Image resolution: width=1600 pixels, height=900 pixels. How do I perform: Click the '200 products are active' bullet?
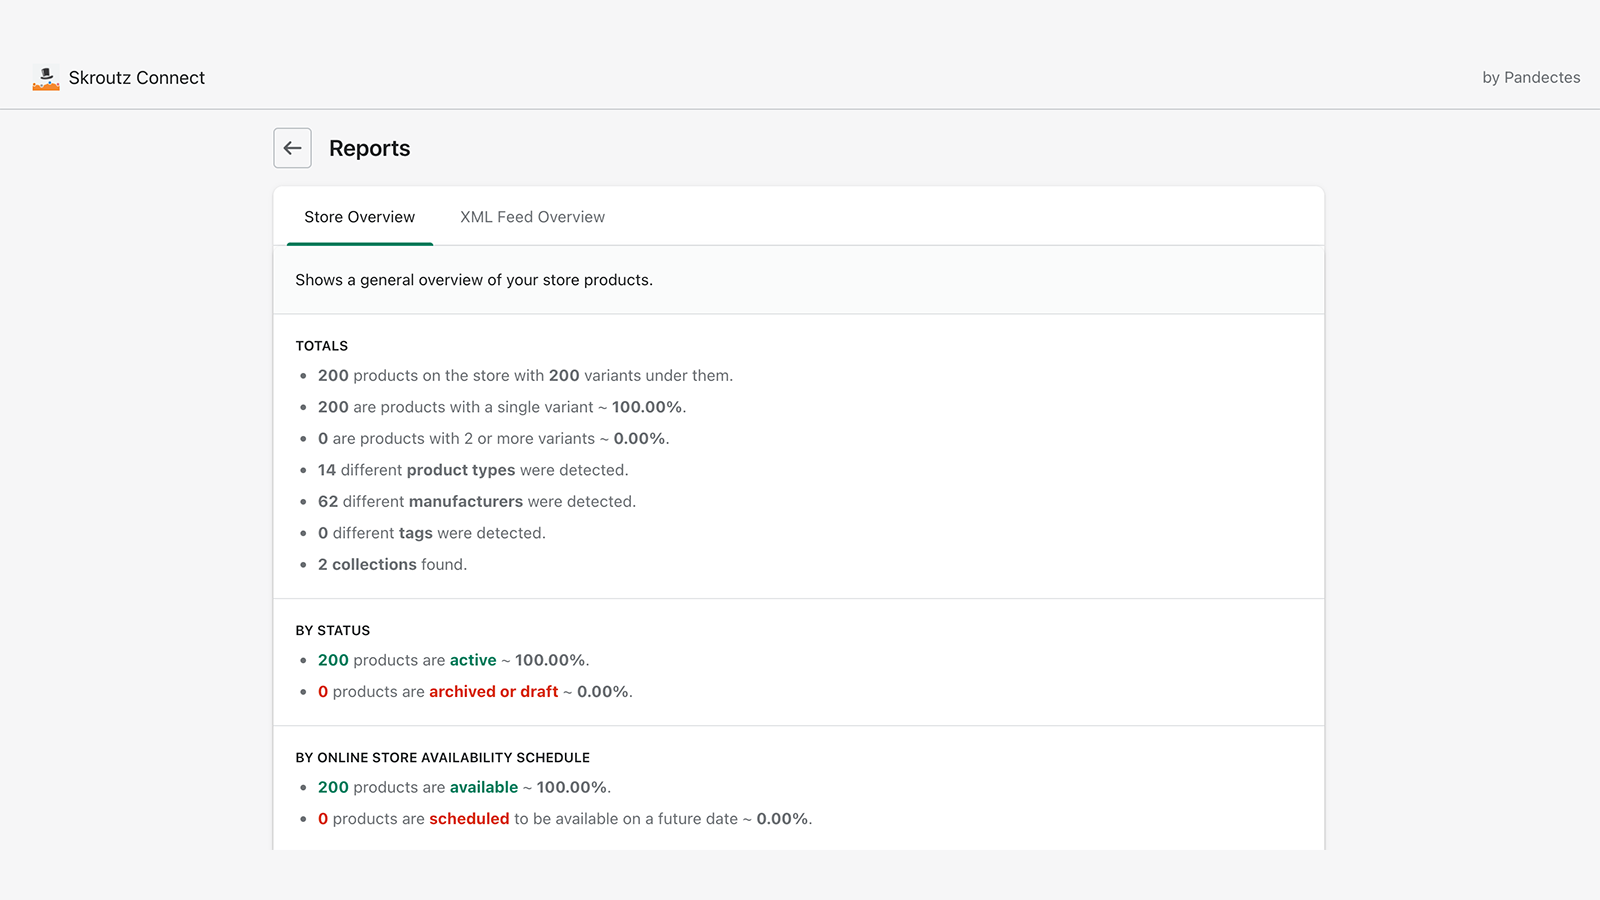[452, 660]
